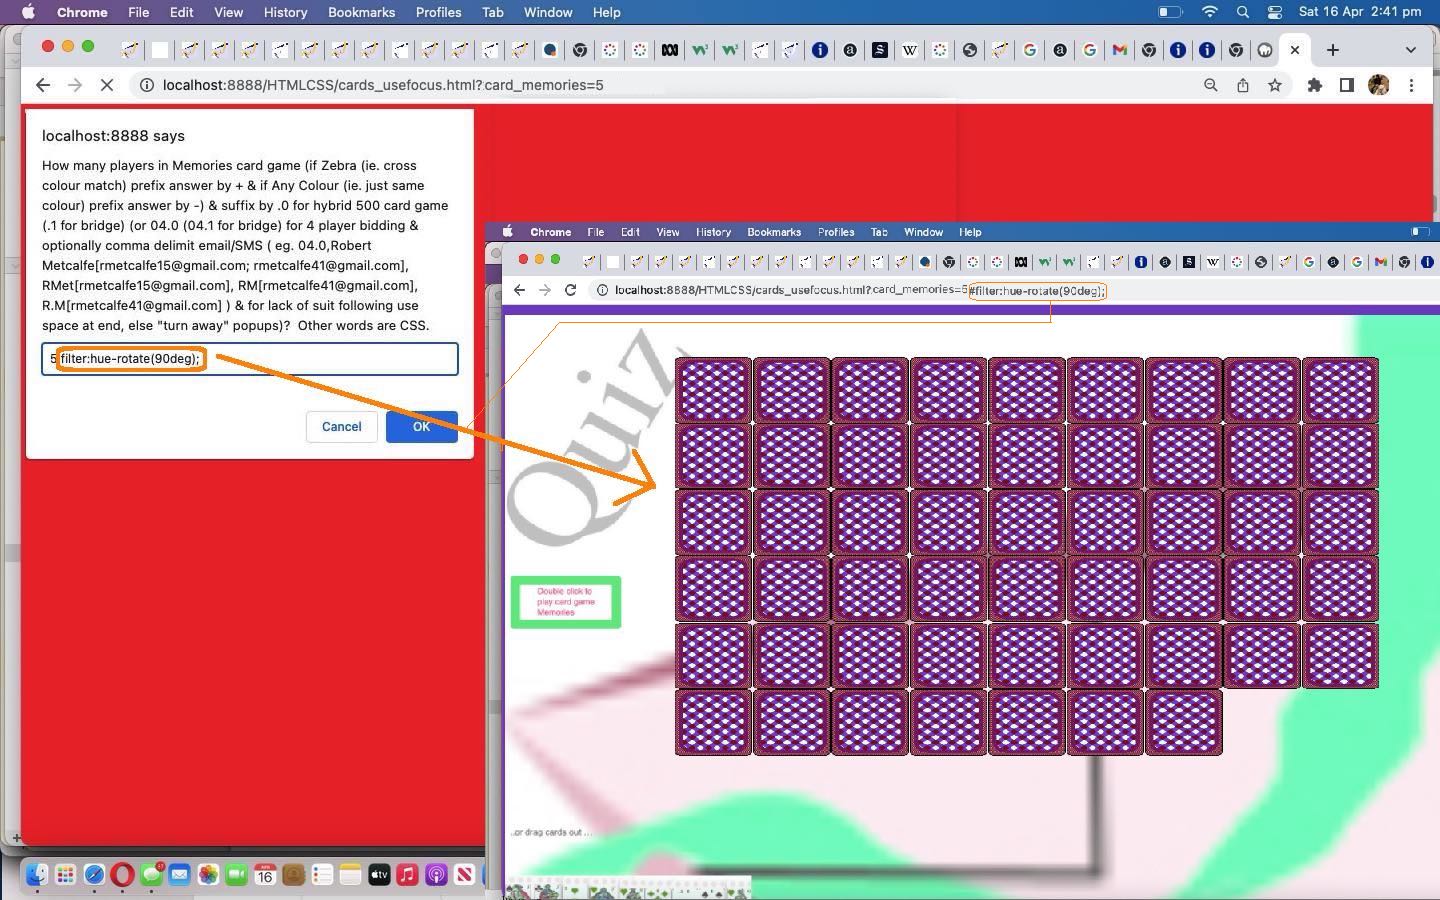Open a new tab with plus button
This screenshot has height=900, width=1440.
pyautogui.click(x=1333, y=50)
